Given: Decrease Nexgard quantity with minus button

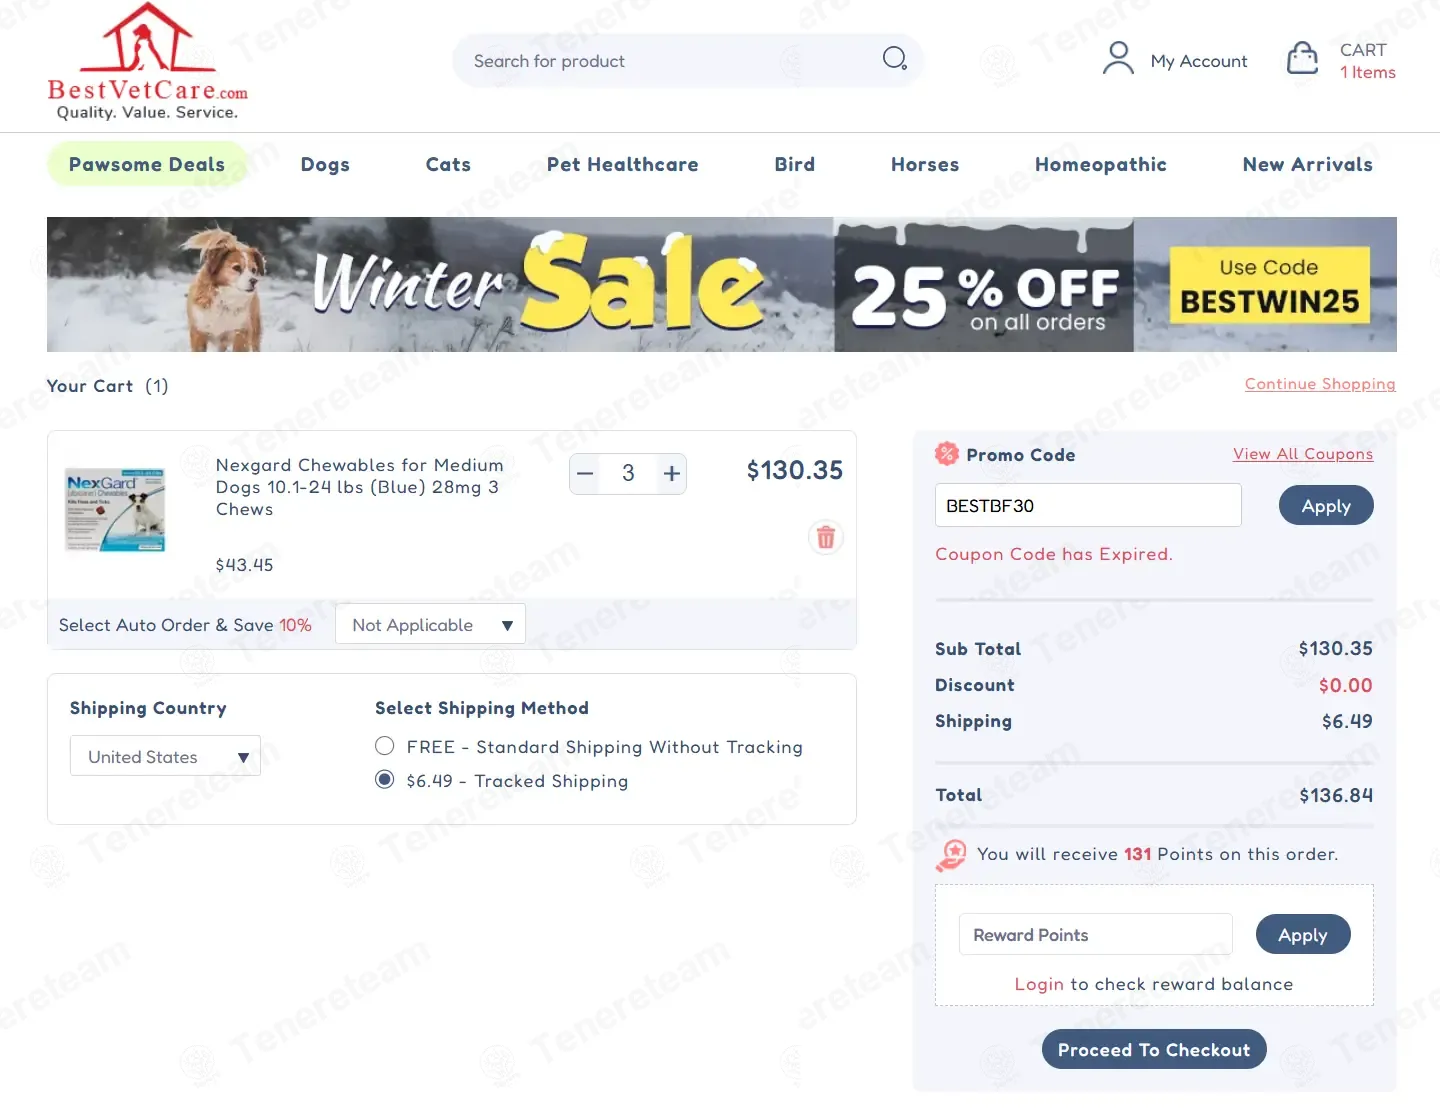Looking at the screenshot, I should click(x=586, y=473).
